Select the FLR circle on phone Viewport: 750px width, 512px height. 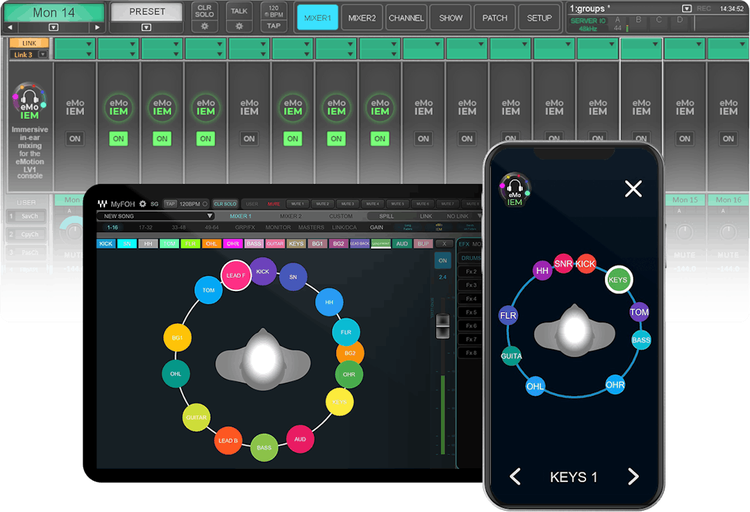tap(509, 316)
